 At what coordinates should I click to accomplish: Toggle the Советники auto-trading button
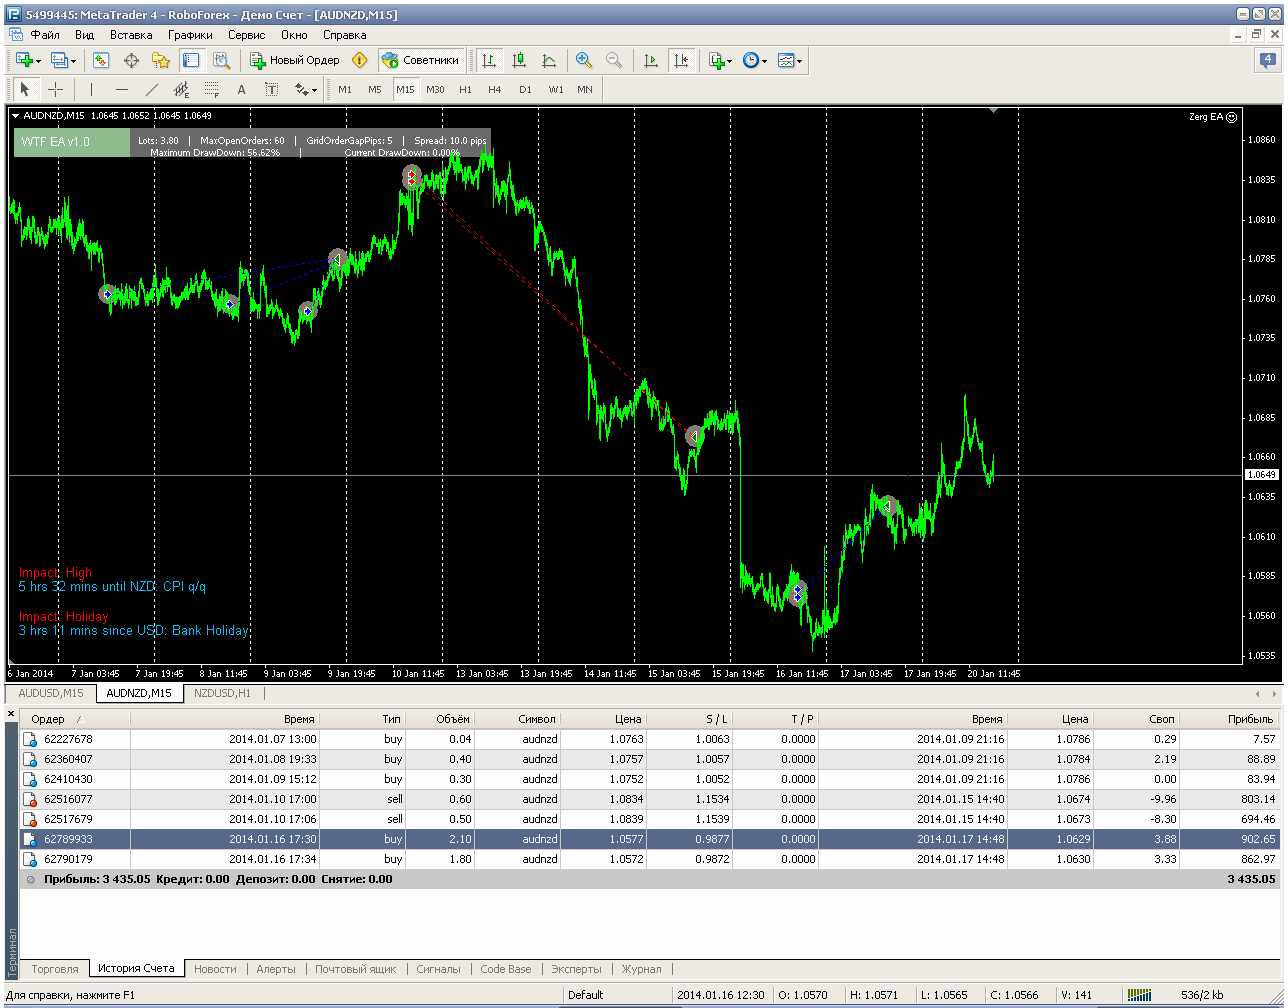click(x=421, y=60)
